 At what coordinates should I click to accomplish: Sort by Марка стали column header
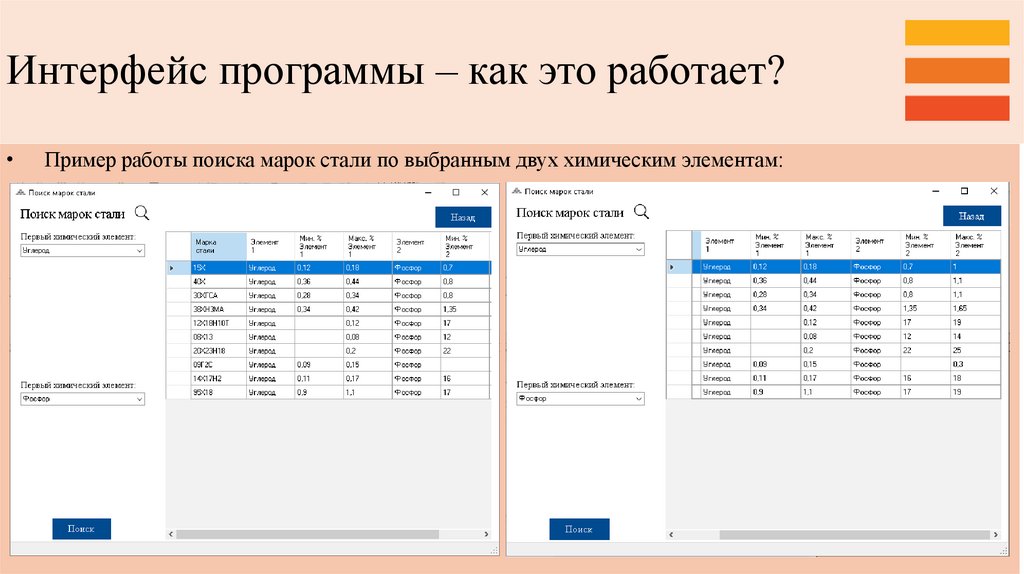click(219, 246)
